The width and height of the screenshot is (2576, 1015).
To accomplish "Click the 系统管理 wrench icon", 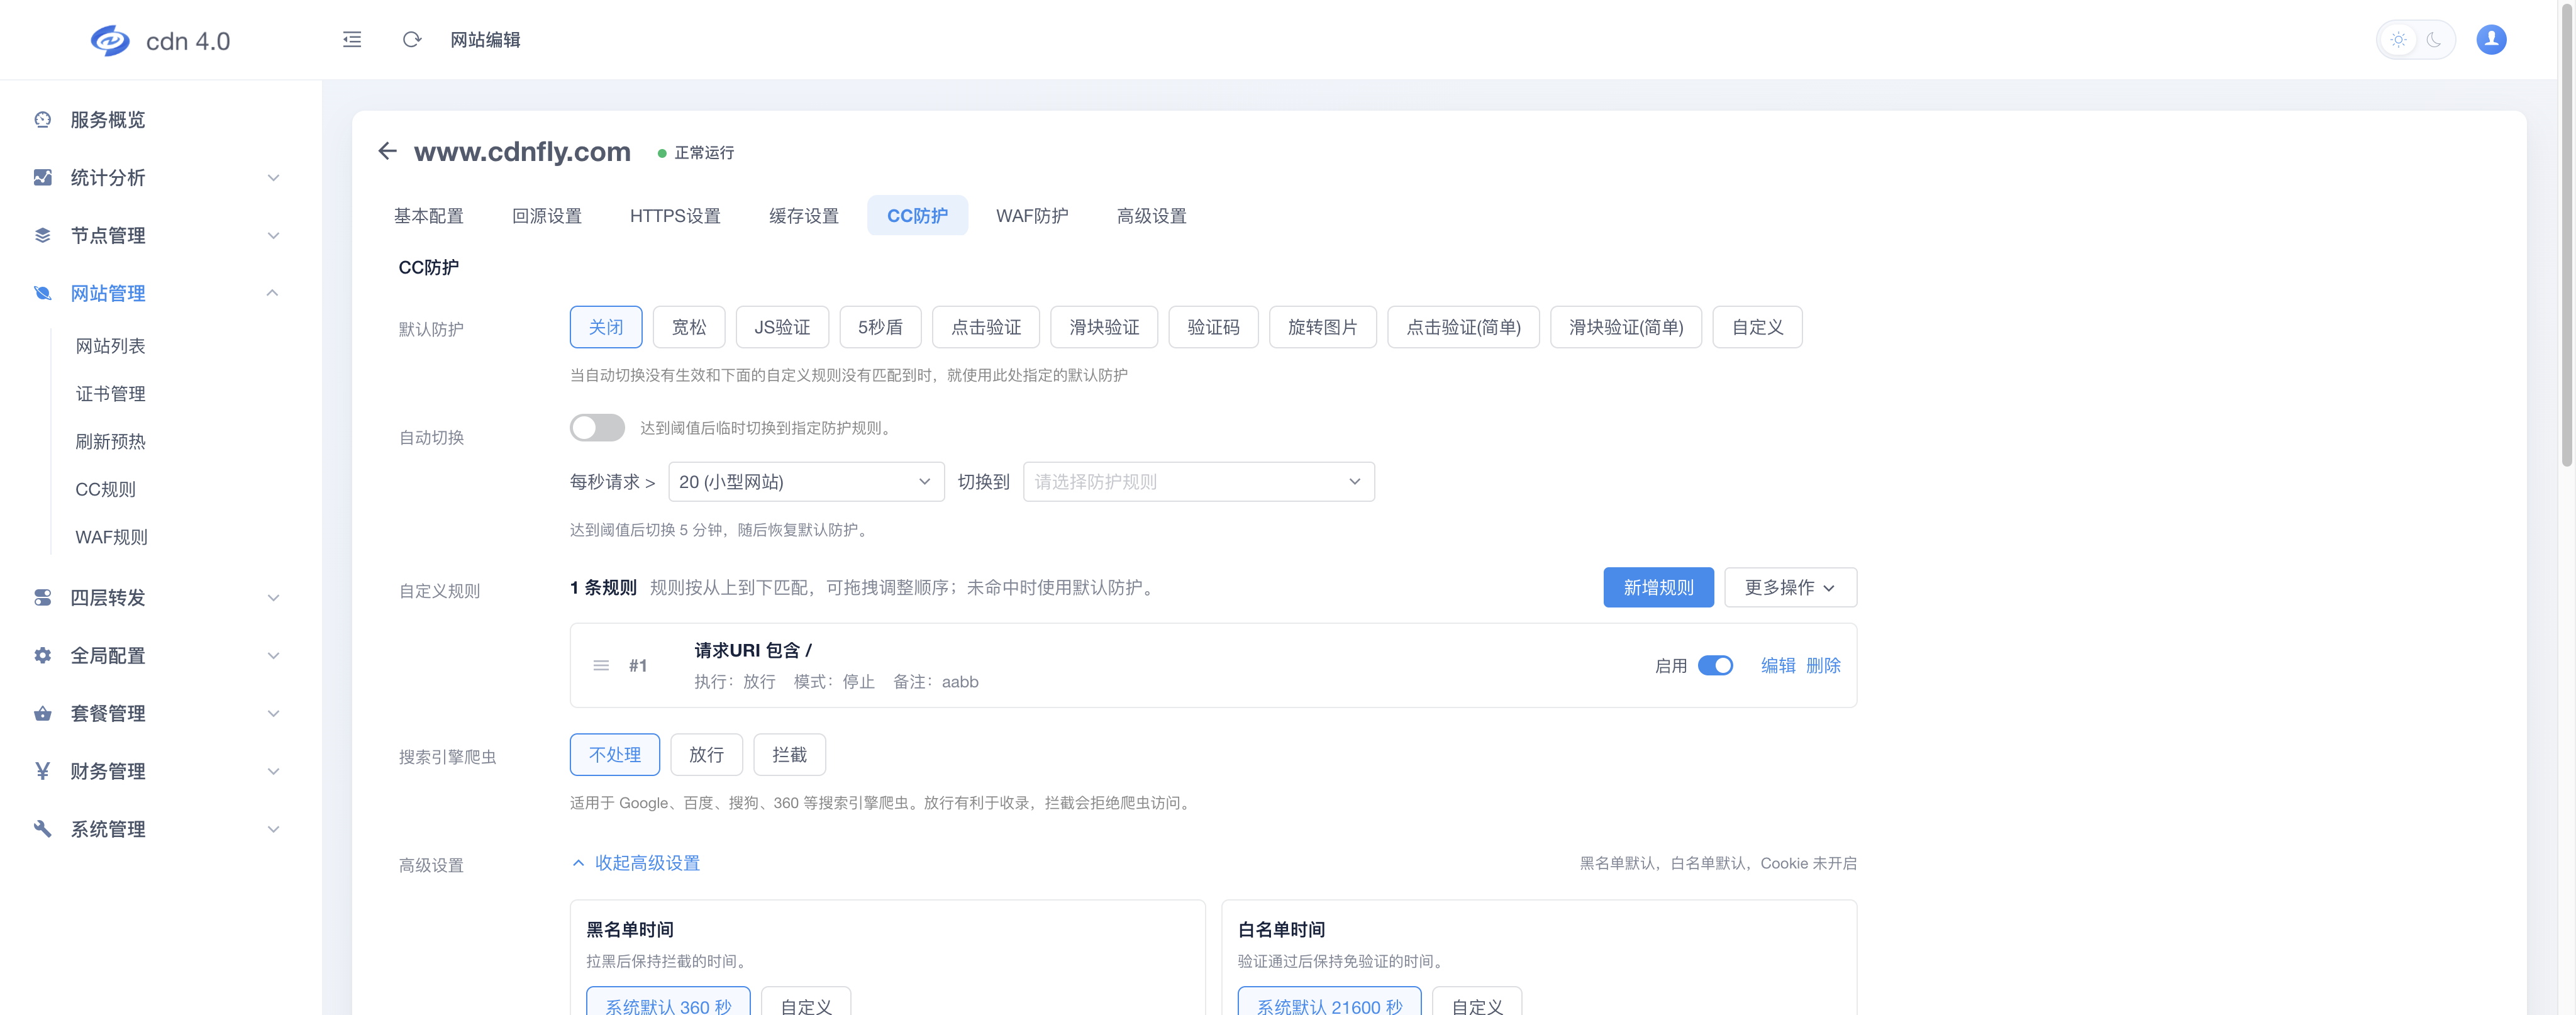I will pyautogui.click(x=42, y=829).
